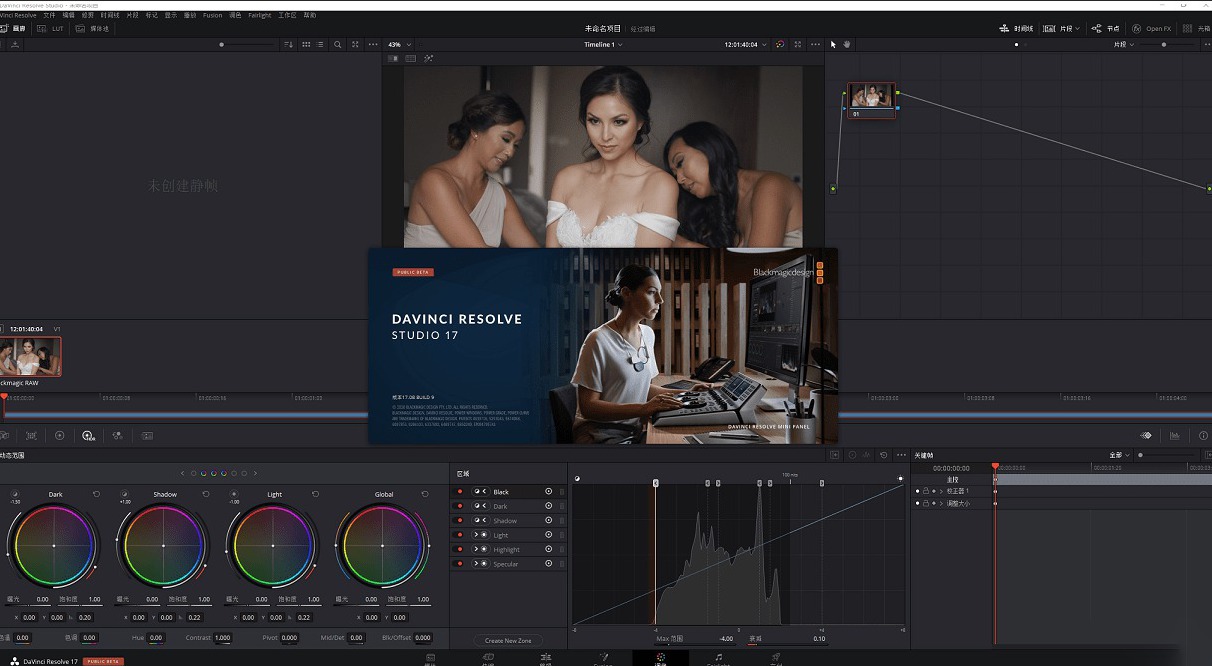Click gallery thumbnail size slider handle
This screenshot has width=1212, height=666.
(222, 45)
